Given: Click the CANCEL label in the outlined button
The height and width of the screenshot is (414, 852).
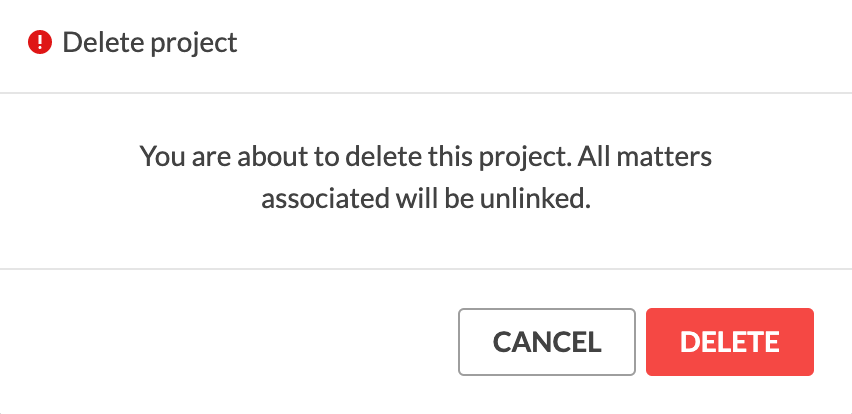Looking at the screenshot, I should coord(547,342).
